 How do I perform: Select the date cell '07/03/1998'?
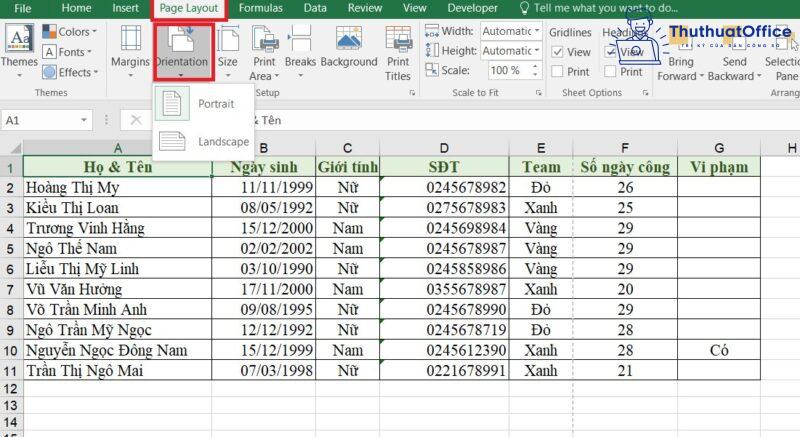coord(264,371)
